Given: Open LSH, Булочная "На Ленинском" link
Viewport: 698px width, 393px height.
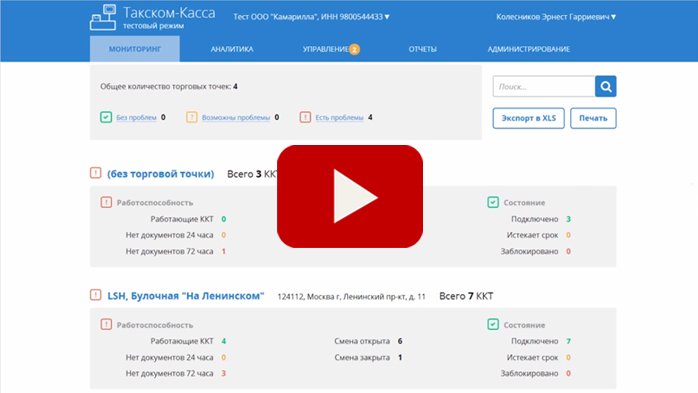Looking at the screenshot, I should coord(186,296).
